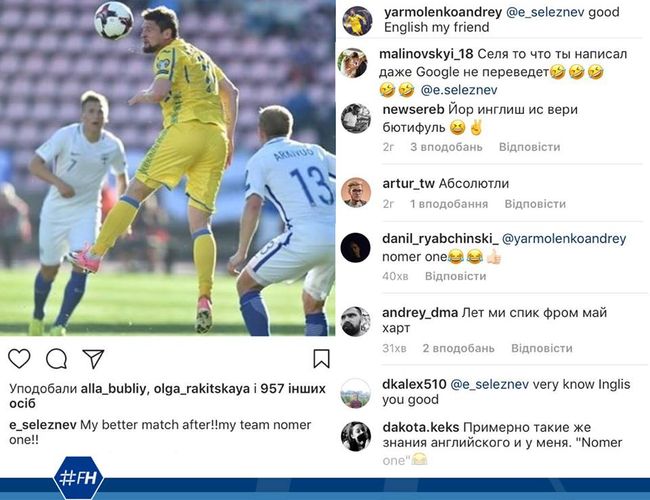Viewport: 650px width, 500px height.
Task: Reply to newsereb's comment via Відповісти
Action: point(529,147)
